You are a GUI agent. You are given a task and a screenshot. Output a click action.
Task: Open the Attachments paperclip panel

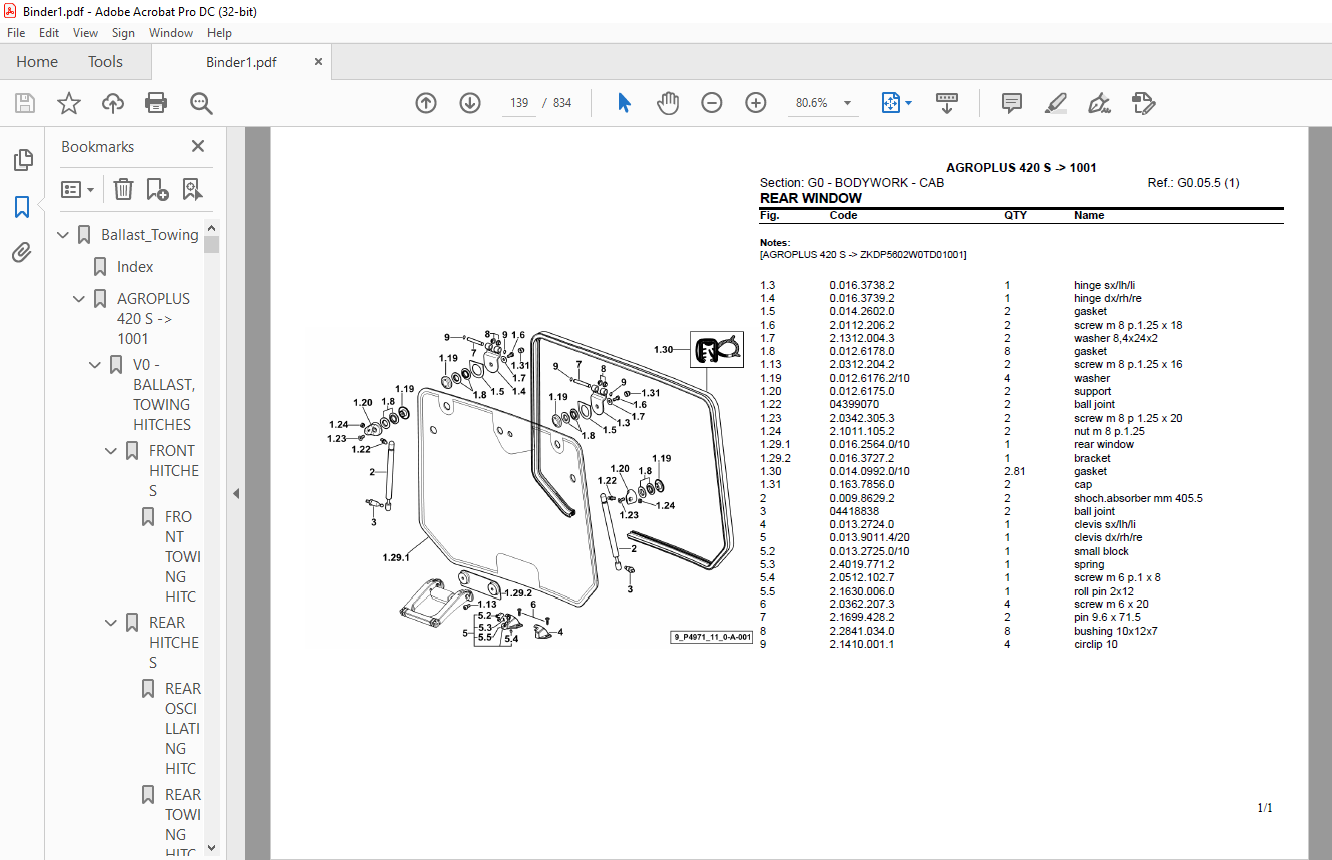click(22, 253)
